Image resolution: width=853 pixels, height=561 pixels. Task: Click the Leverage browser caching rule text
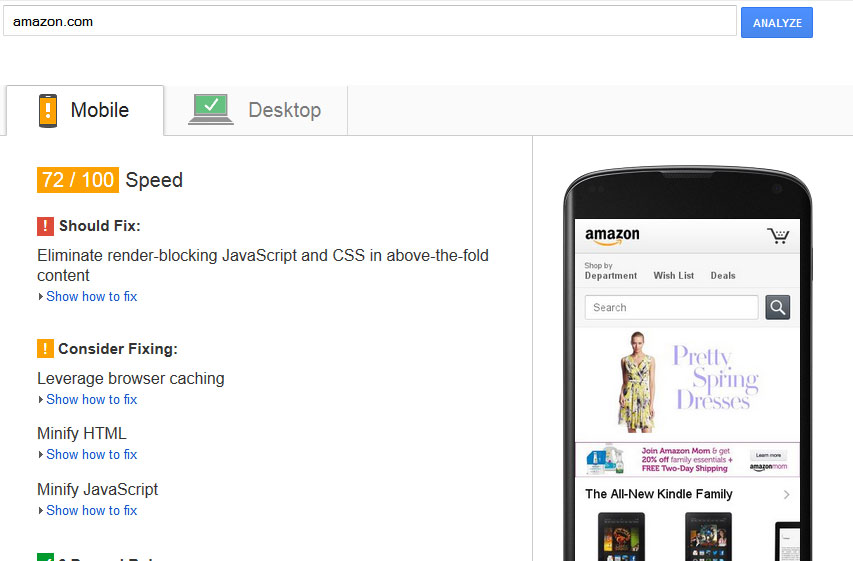tap(131, 378)
